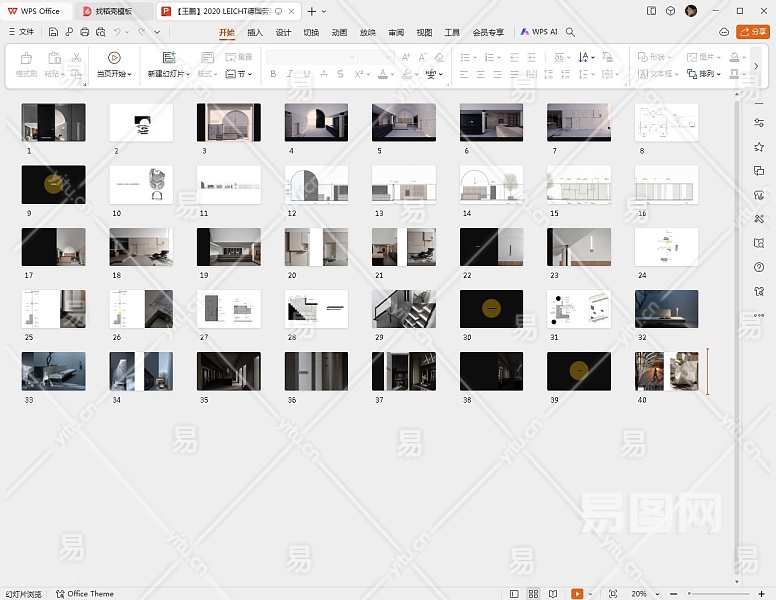This screenshot has height=600, width=776.
Task: Select slide thumbnail number 30
Action: 491,309
